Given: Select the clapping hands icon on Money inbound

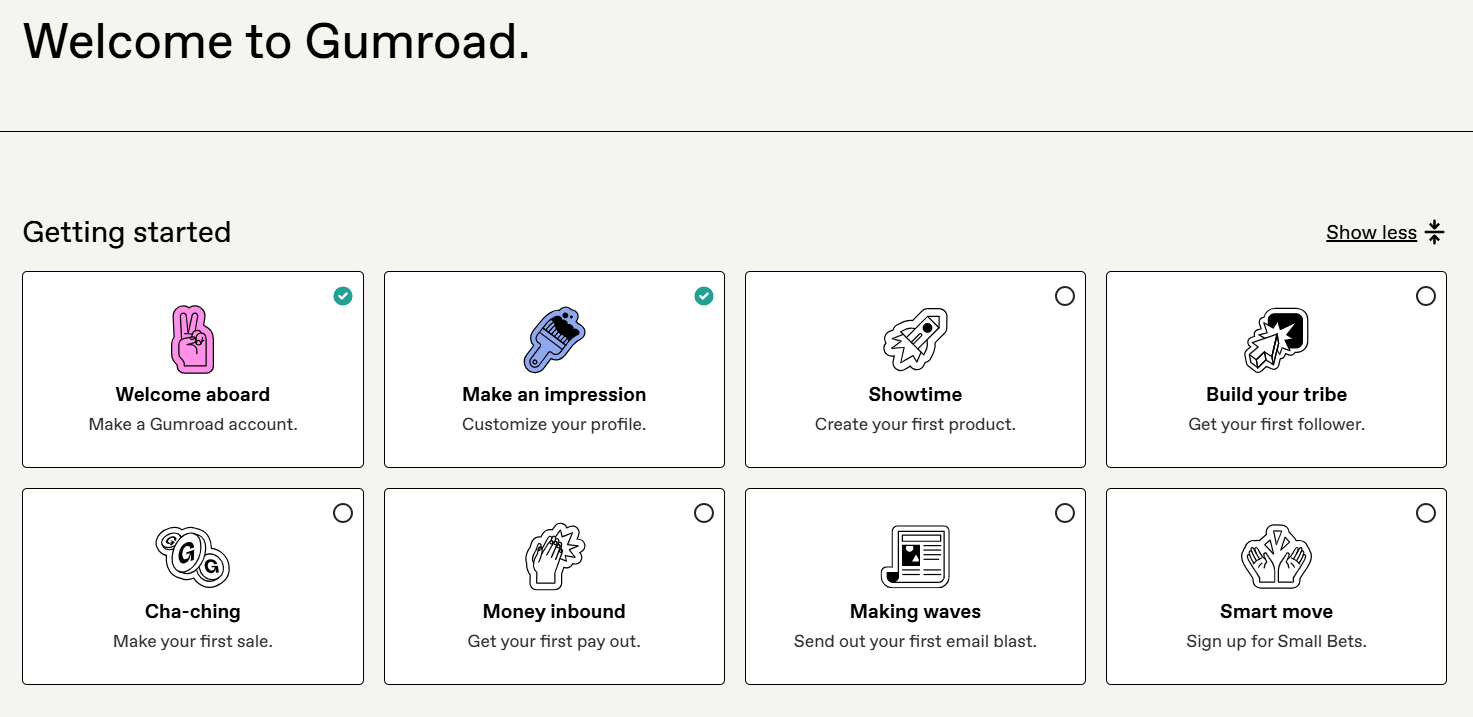Looking at the screenshot, I should click(553, 555).
